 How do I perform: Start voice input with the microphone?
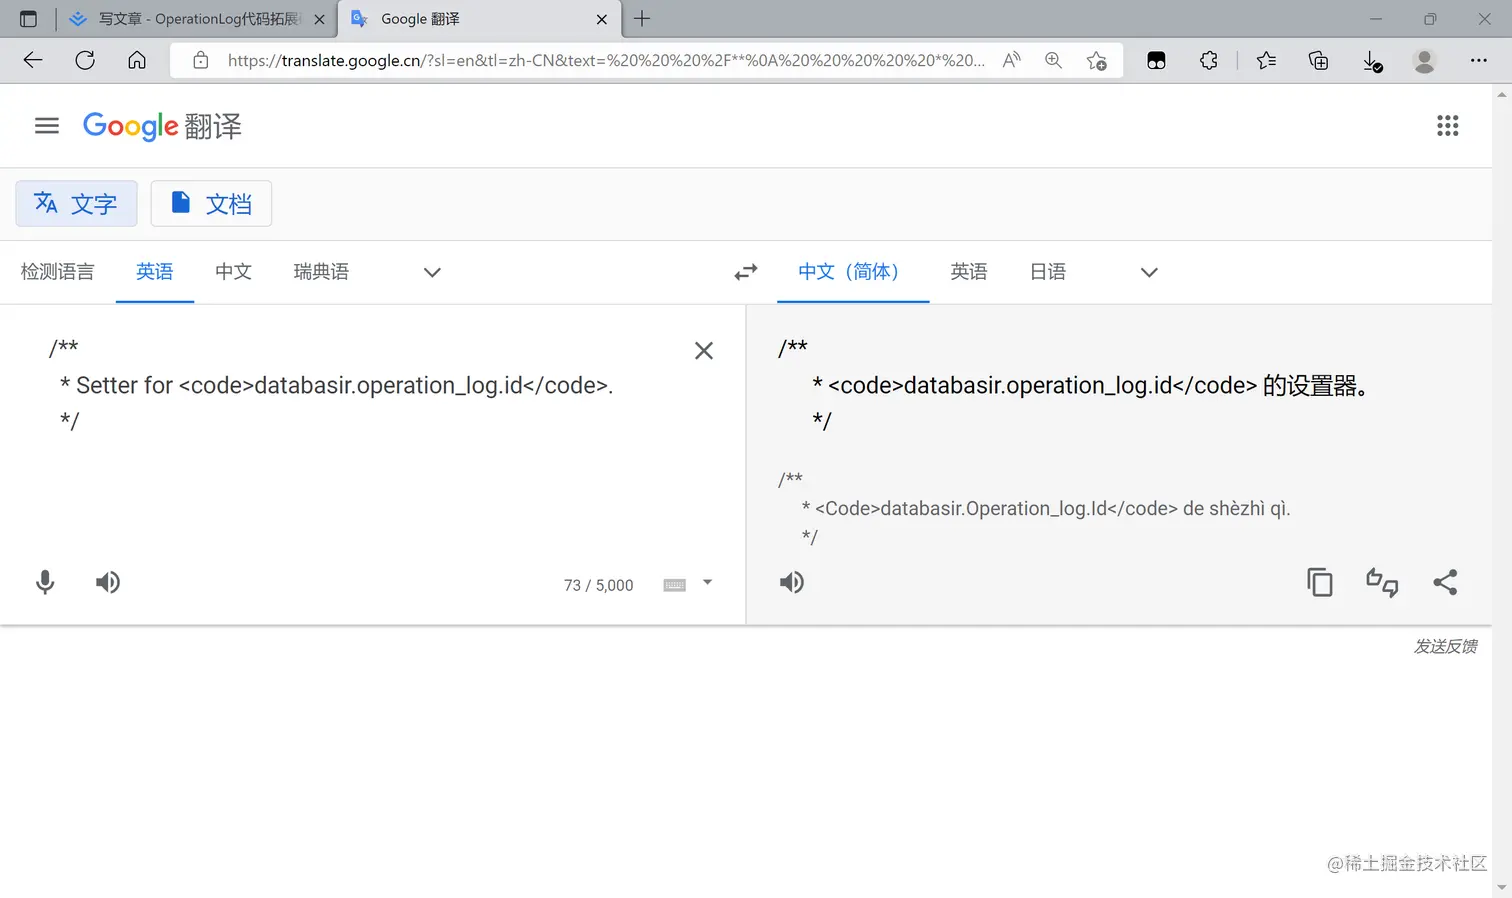45,582
